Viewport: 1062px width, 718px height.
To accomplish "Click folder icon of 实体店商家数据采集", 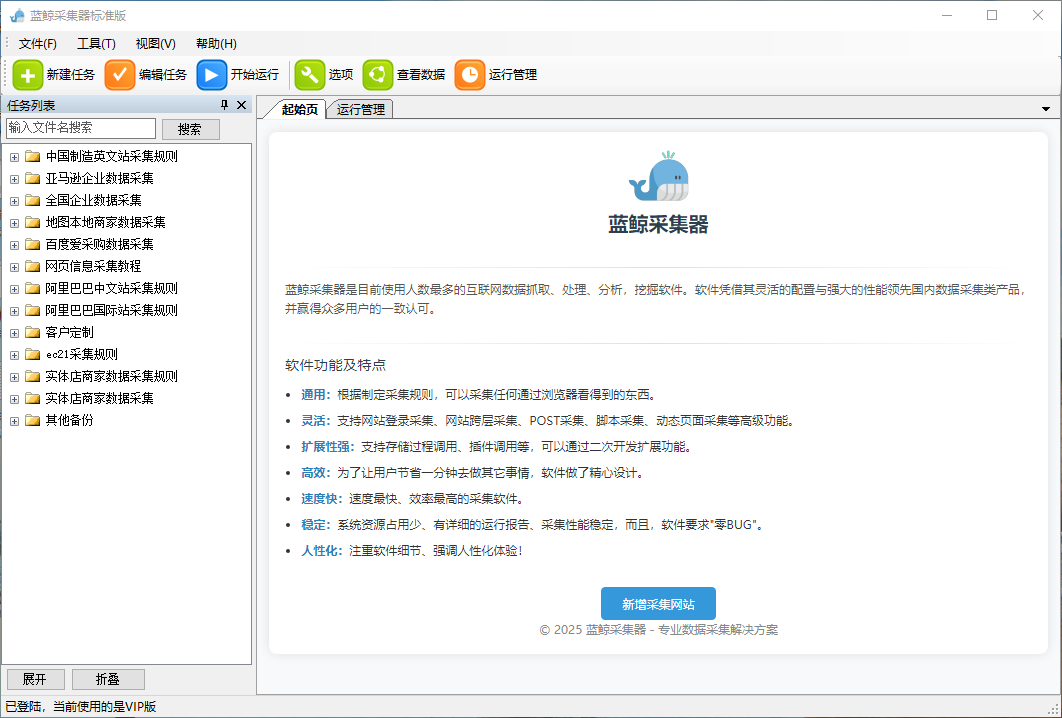I will tap(33, 398).
